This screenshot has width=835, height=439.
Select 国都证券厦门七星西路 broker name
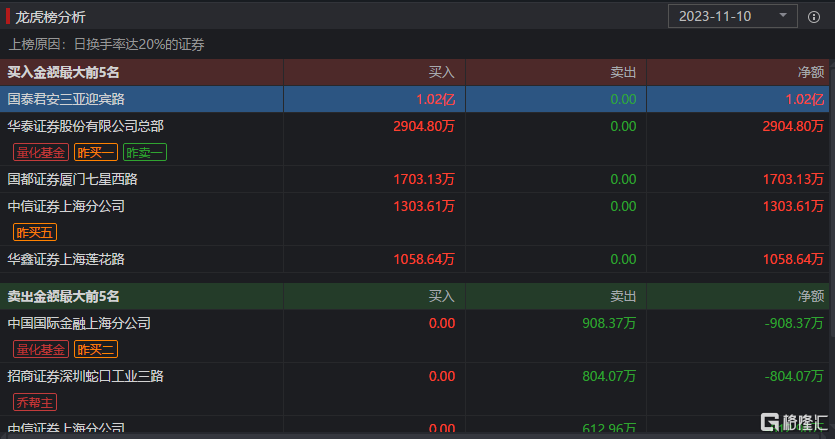pyautogui.click(x=72, y=180)
